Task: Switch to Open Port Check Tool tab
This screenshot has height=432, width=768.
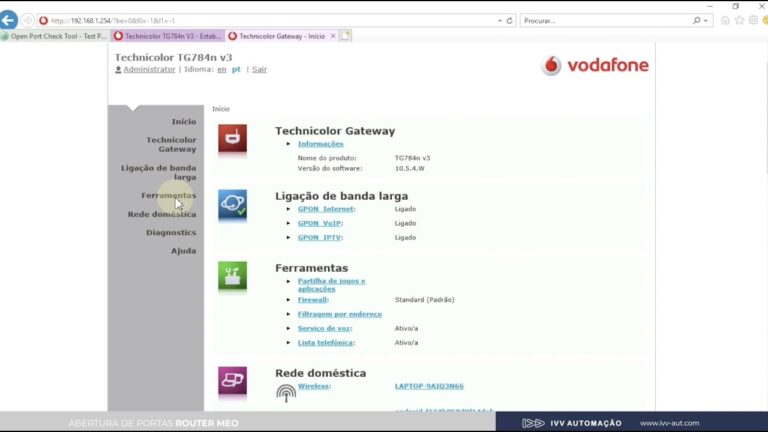Action: click(x=54, y=36)
